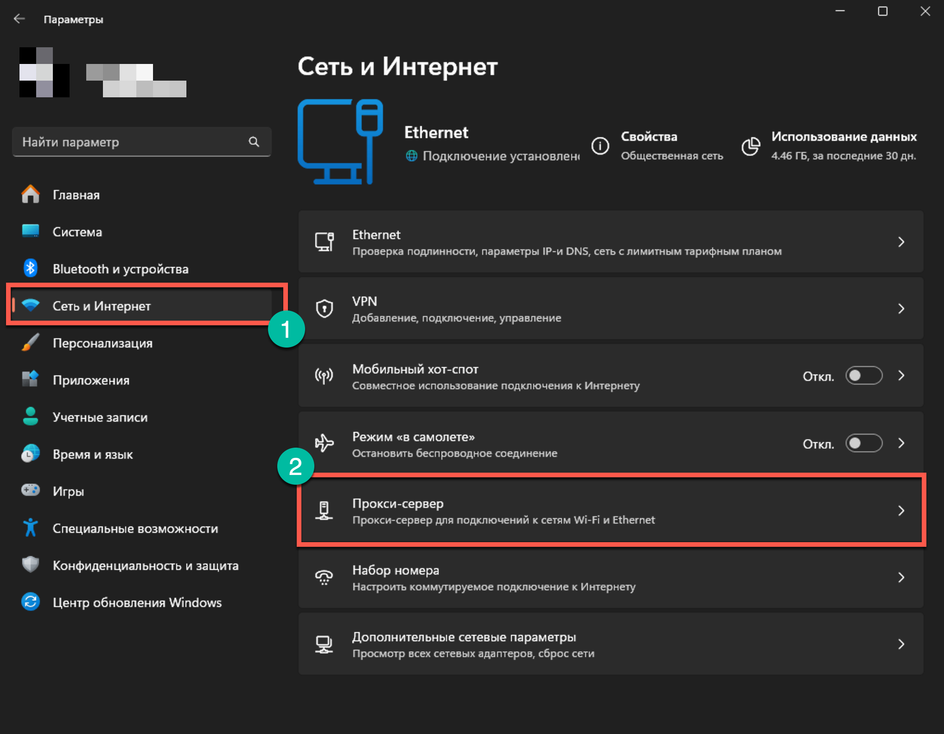Click the Главная home icon

tap(31, 194)
